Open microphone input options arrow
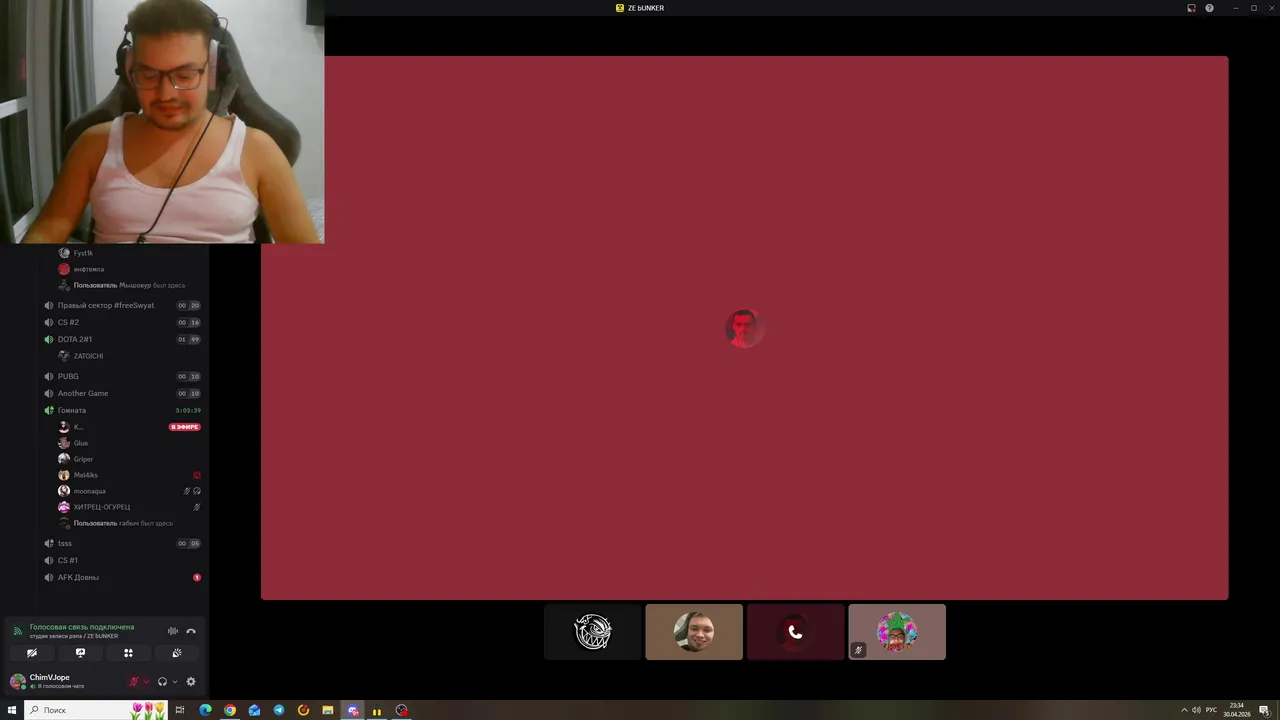 pyautogui.click(x=146, y=682)
